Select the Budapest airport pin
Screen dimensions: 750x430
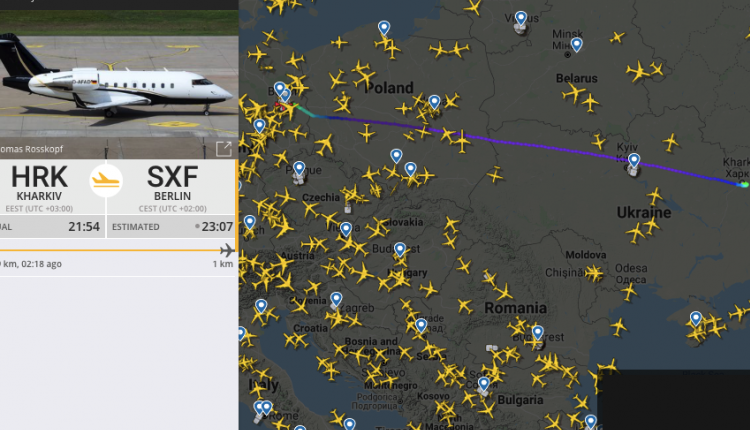400,250
